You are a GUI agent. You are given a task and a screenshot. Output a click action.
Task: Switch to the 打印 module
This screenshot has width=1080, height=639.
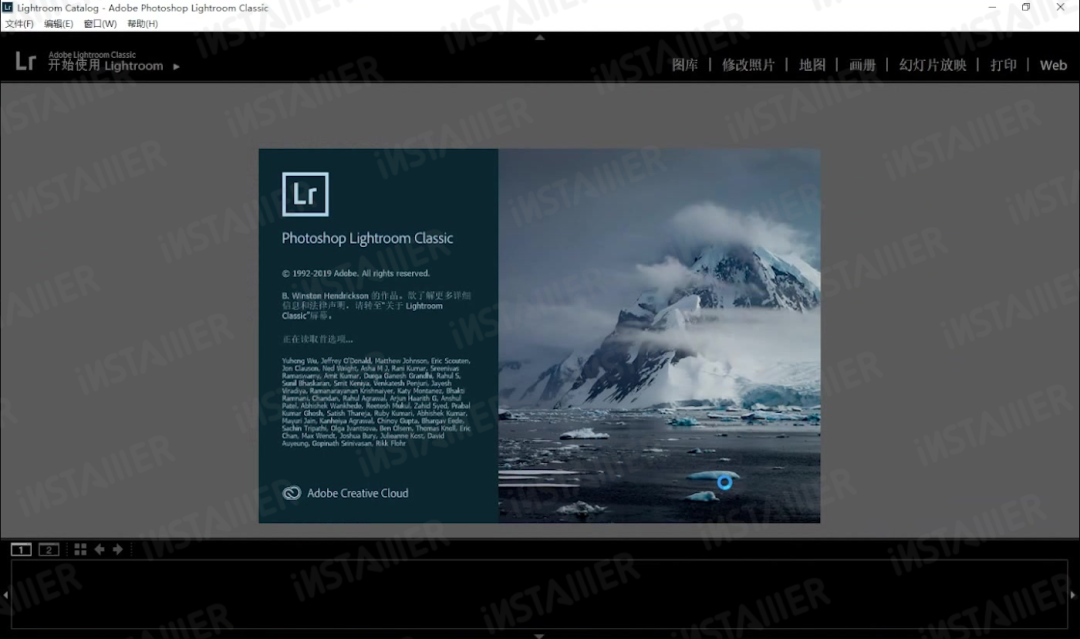(x=1003, y=65)
